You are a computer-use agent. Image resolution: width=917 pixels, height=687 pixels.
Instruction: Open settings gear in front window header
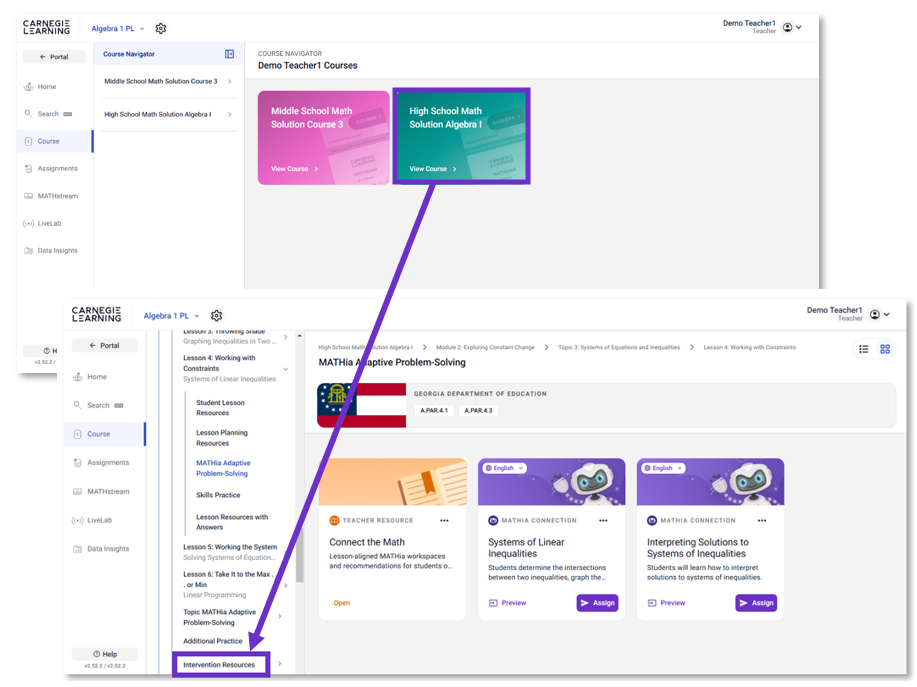point(216,316)
